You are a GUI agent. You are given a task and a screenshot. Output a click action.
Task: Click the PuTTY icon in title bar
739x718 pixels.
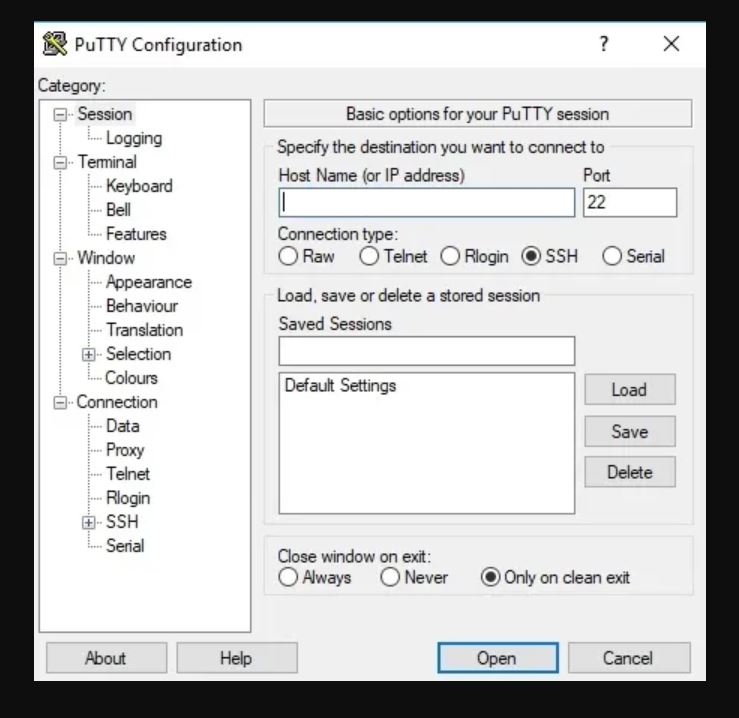[x=56, y=45]
